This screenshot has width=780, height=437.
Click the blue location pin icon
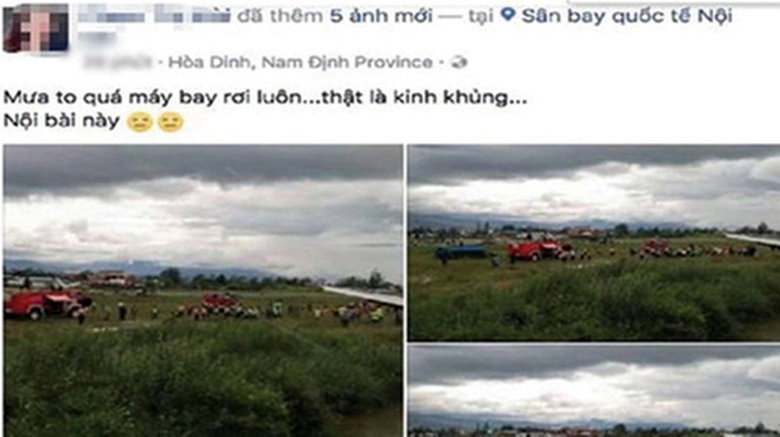pyautogui.click(x=507, y=14)
